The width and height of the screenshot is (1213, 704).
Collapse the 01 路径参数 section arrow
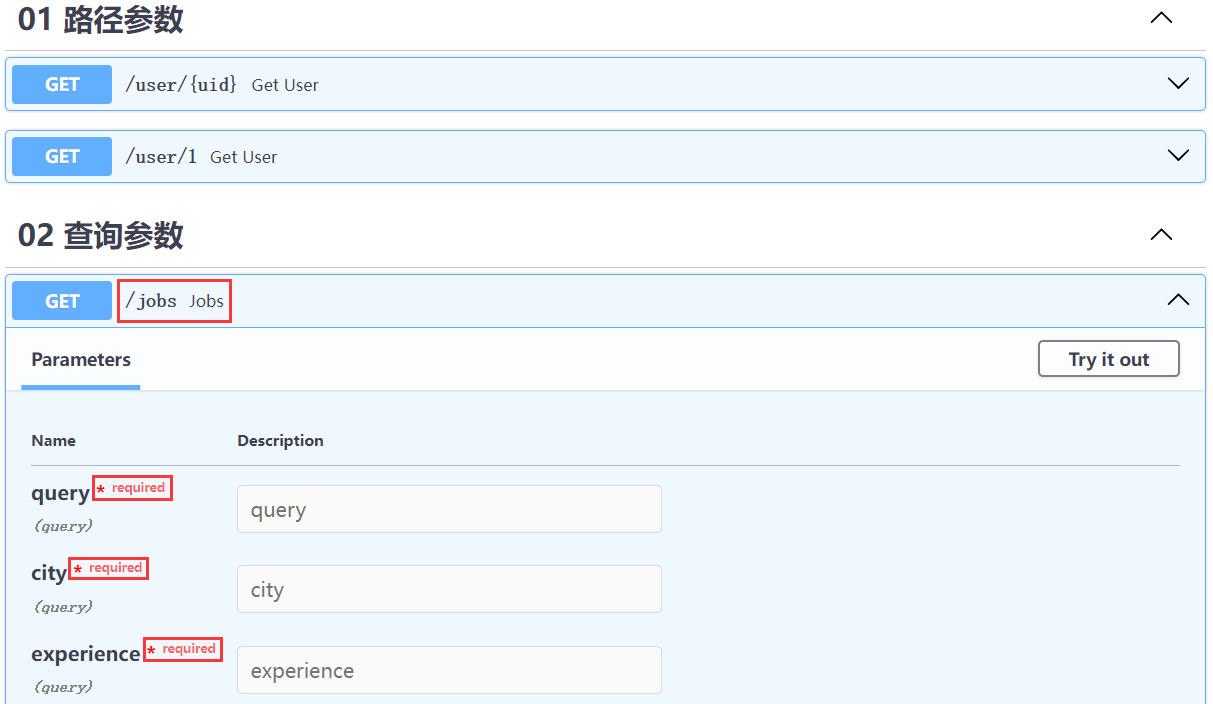coord(1160,18)
